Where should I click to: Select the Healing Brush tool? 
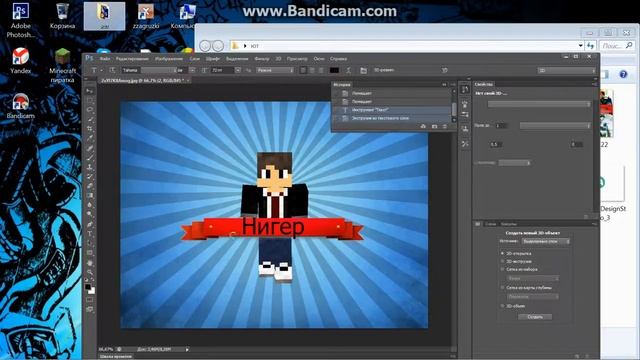pos(89,148)
